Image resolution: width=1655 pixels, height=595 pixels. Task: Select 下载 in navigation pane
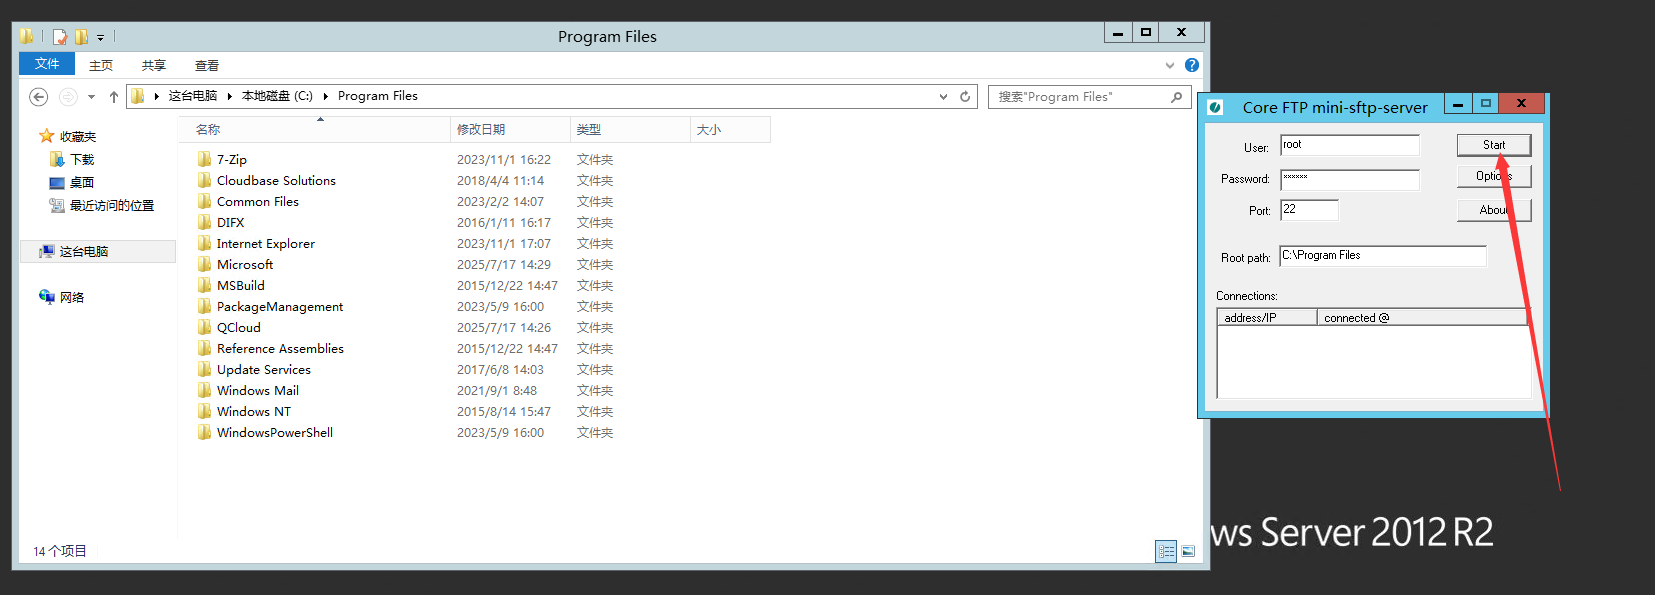coord(81,160)
